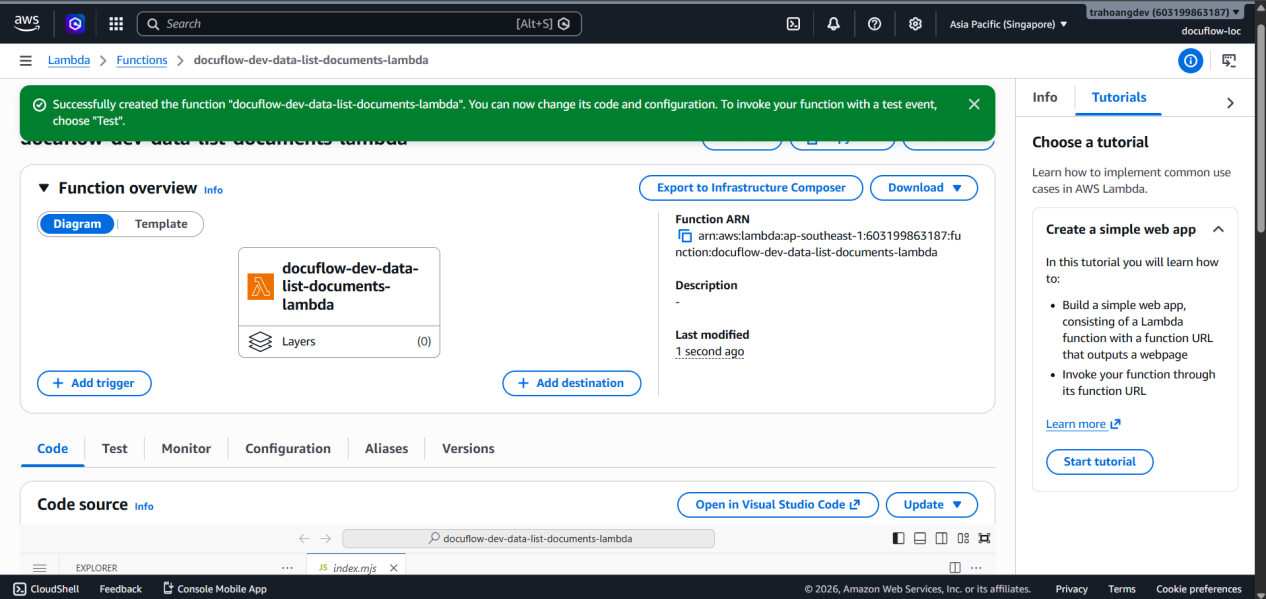Viewport: 1266px width, 599px height.
Task: Click the blue info panel icon
Action: point(1190,61)
